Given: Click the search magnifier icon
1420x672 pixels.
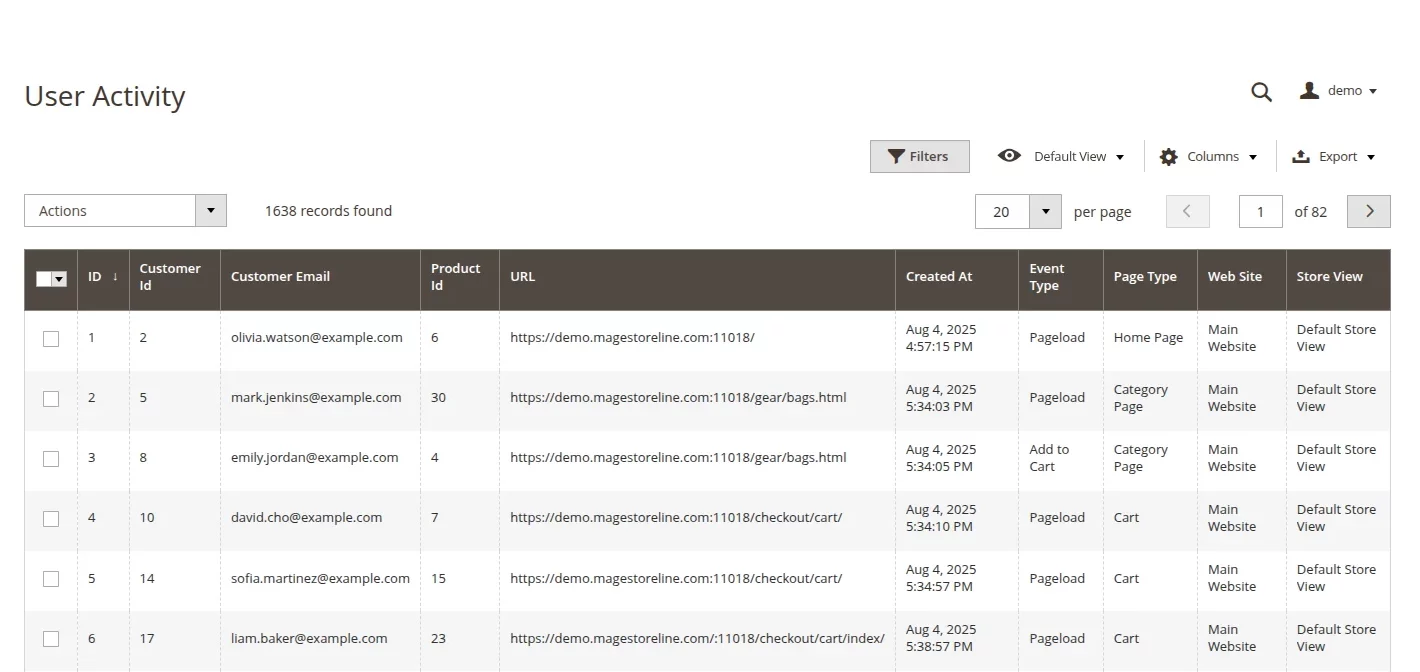Looking at the screenshot, I should click(x=1261, y=91).
